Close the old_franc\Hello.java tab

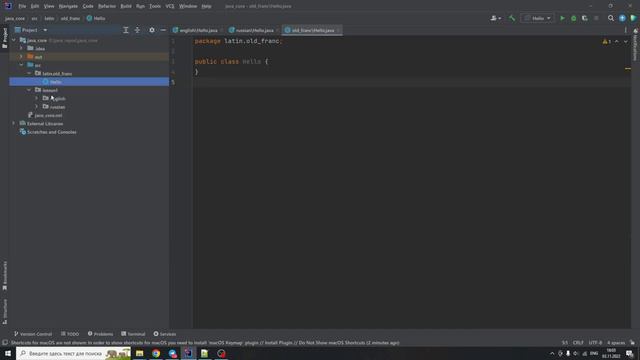[x=338, y=30]
